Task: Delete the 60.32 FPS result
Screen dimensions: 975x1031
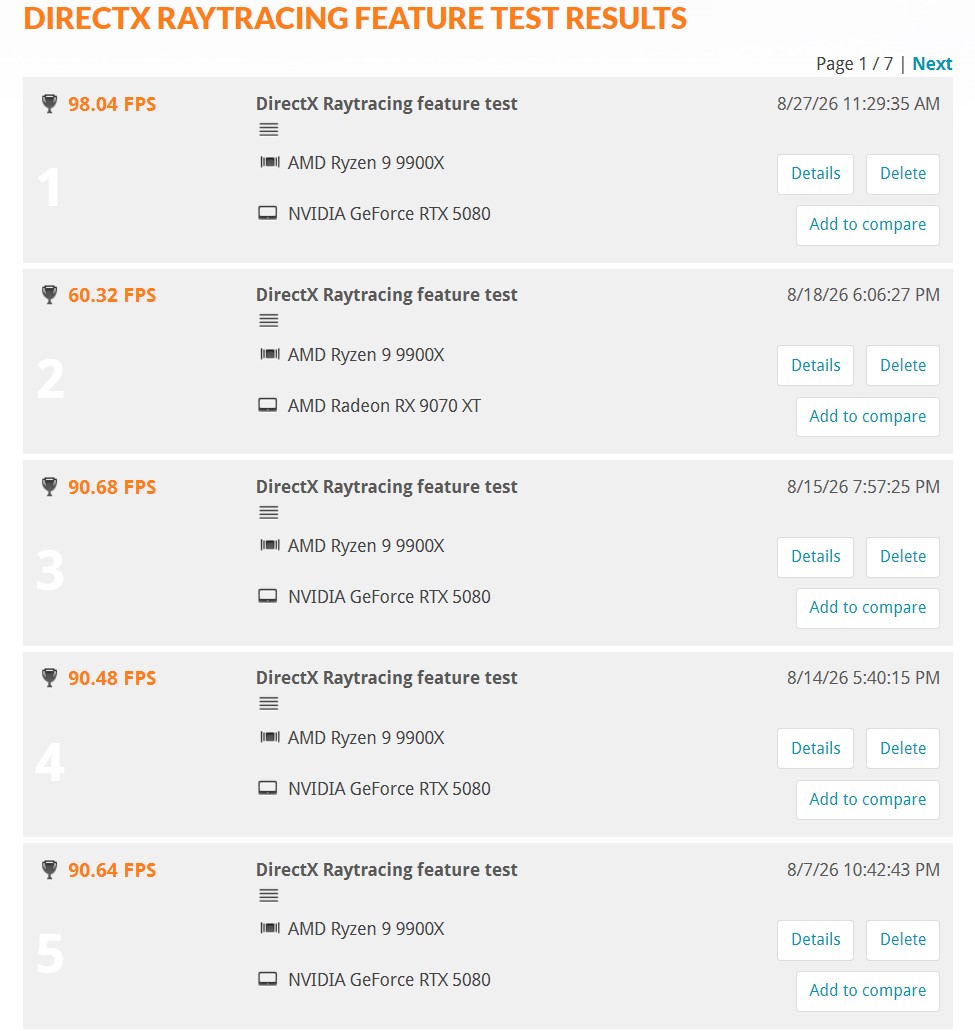Action: click(x=903, y=365)
